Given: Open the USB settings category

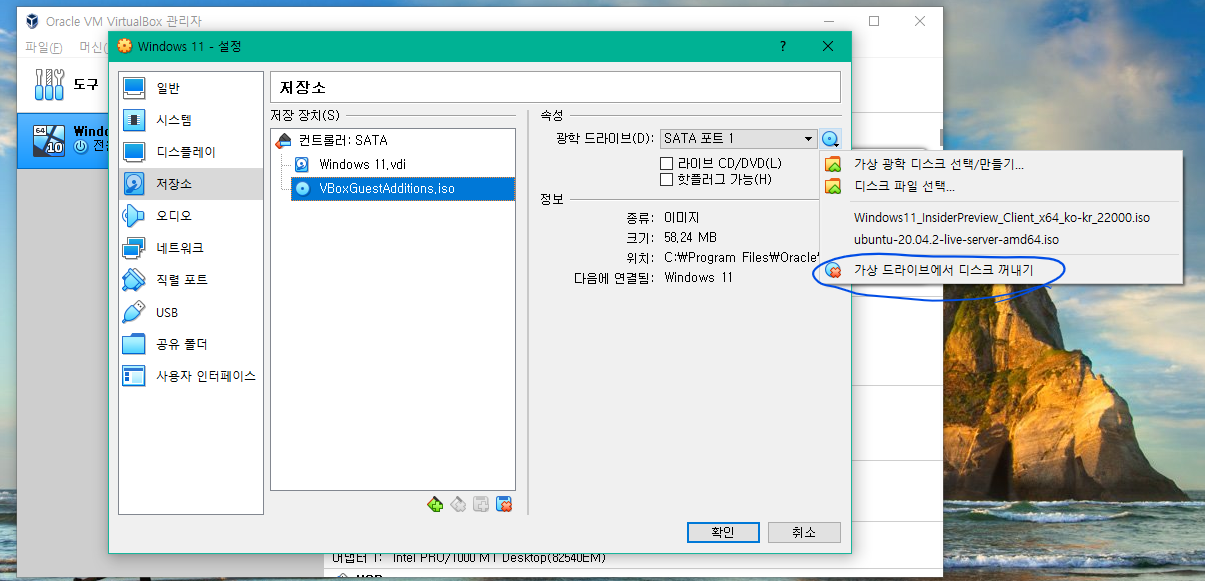Looking at the screenshot, I should (190, 312).
